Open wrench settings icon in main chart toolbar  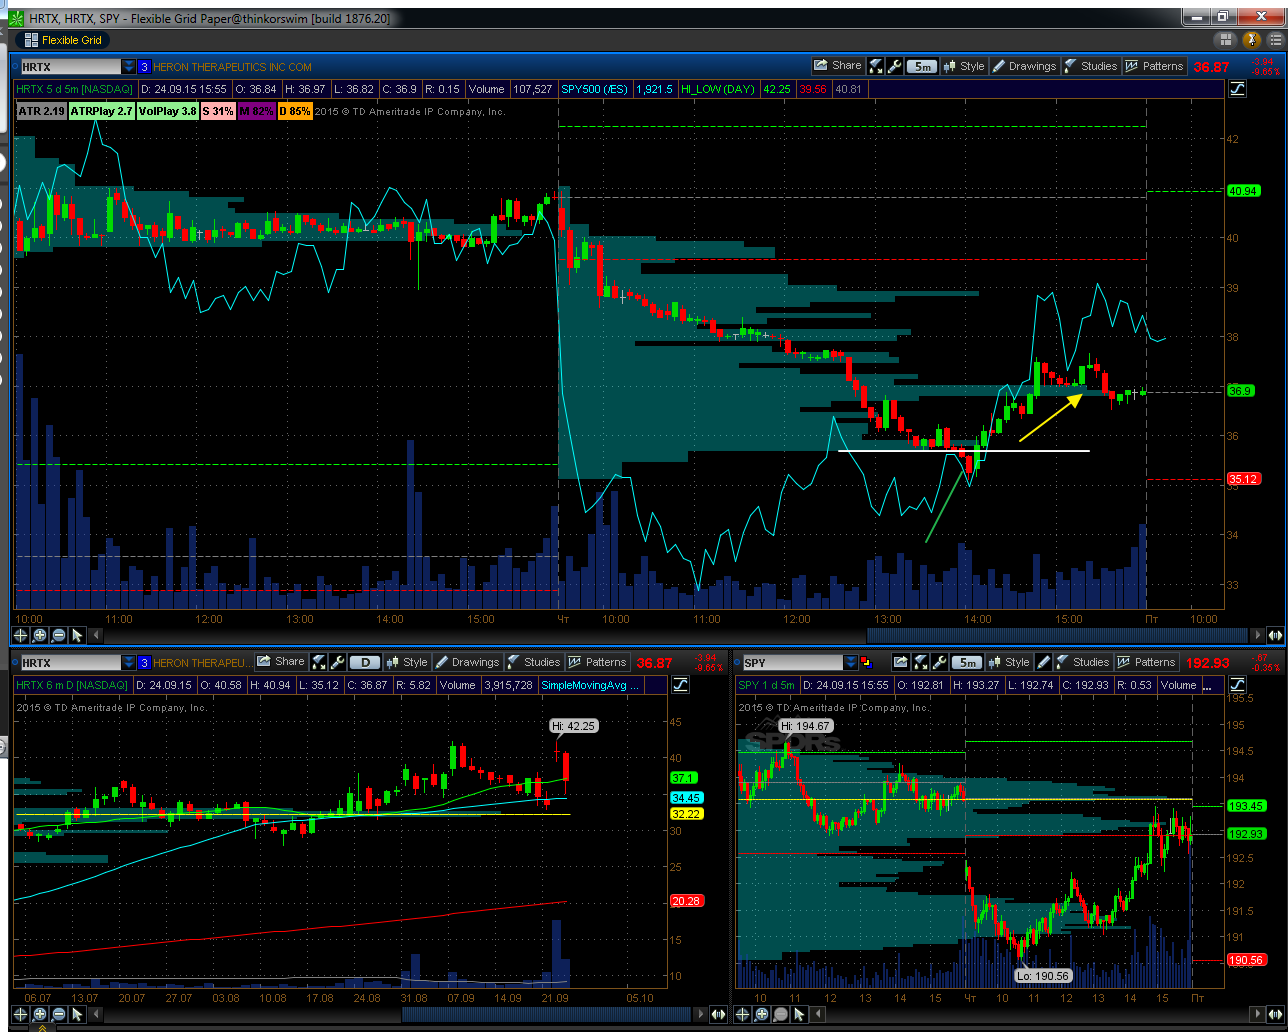[x=895, y=66]
